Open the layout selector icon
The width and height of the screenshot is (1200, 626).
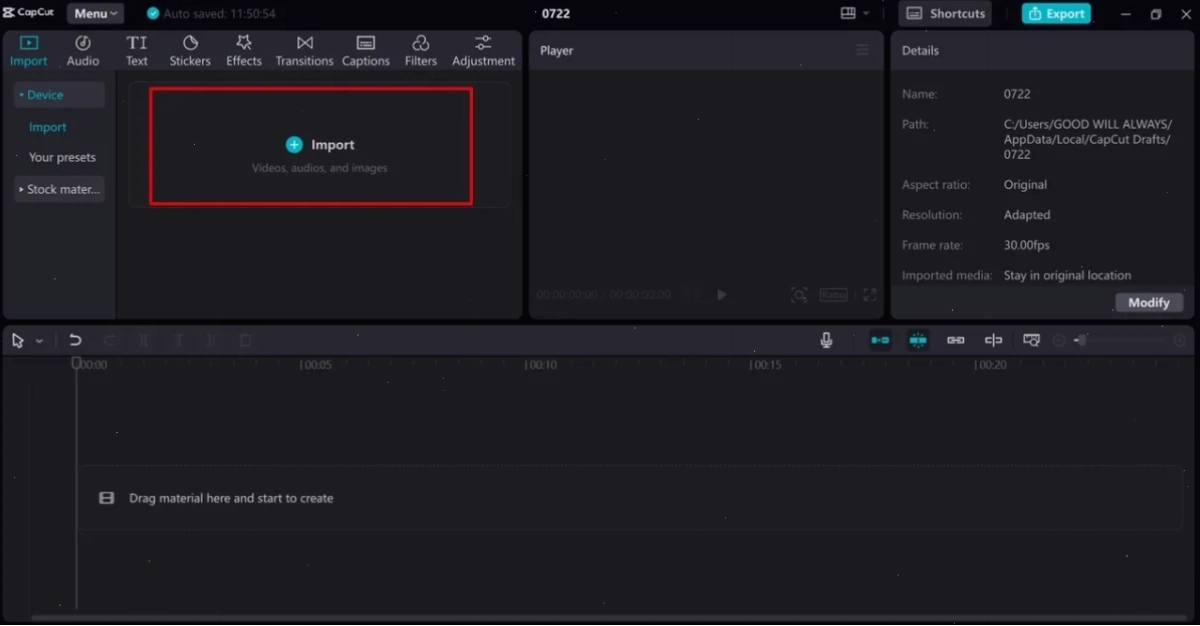point(848,13)
